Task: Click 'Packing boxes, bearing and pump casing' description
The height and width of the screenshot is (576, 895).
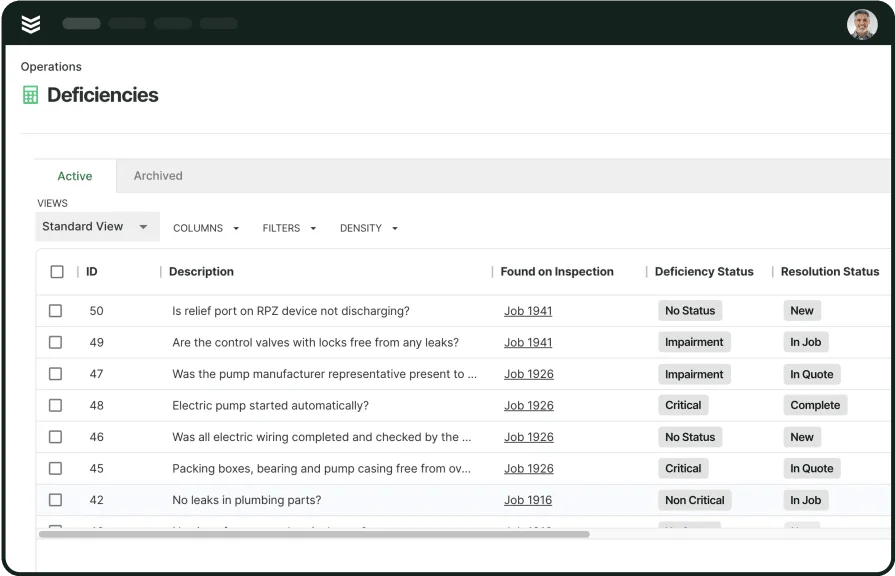Action: coord(321,469)
